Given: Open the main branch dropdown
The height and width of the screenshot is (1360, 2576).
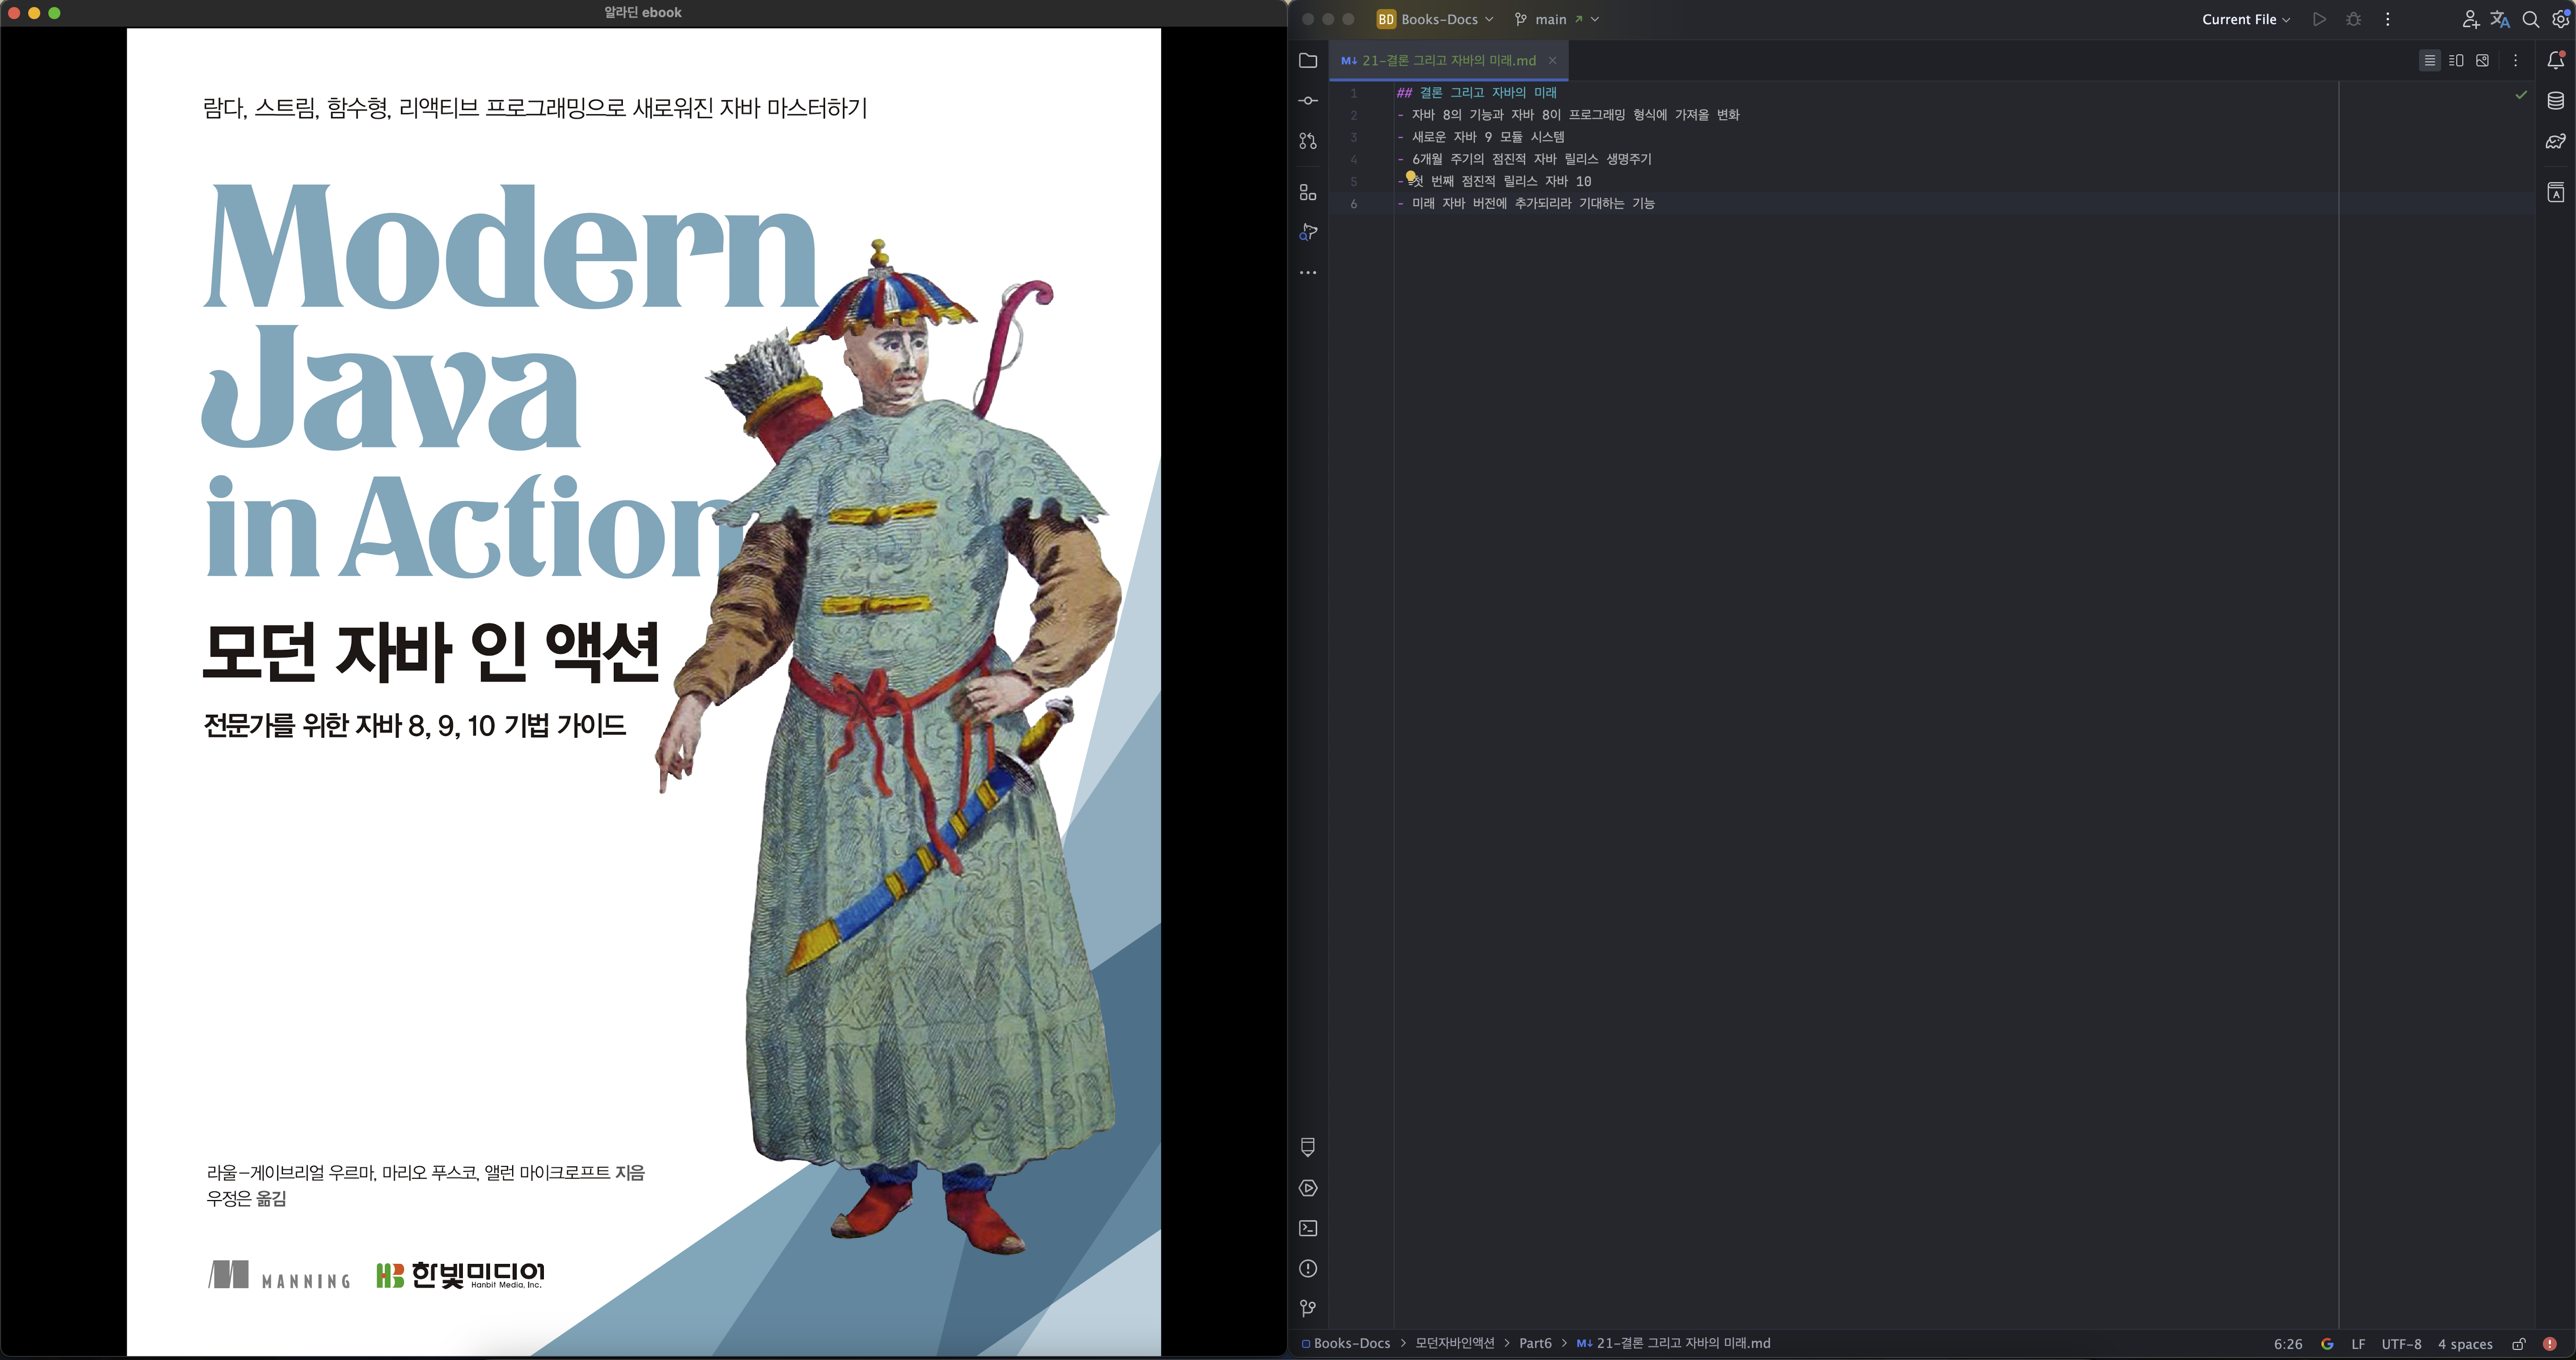Looking at the screenshot, I should pyautogui.click(x=1556, y=19).
